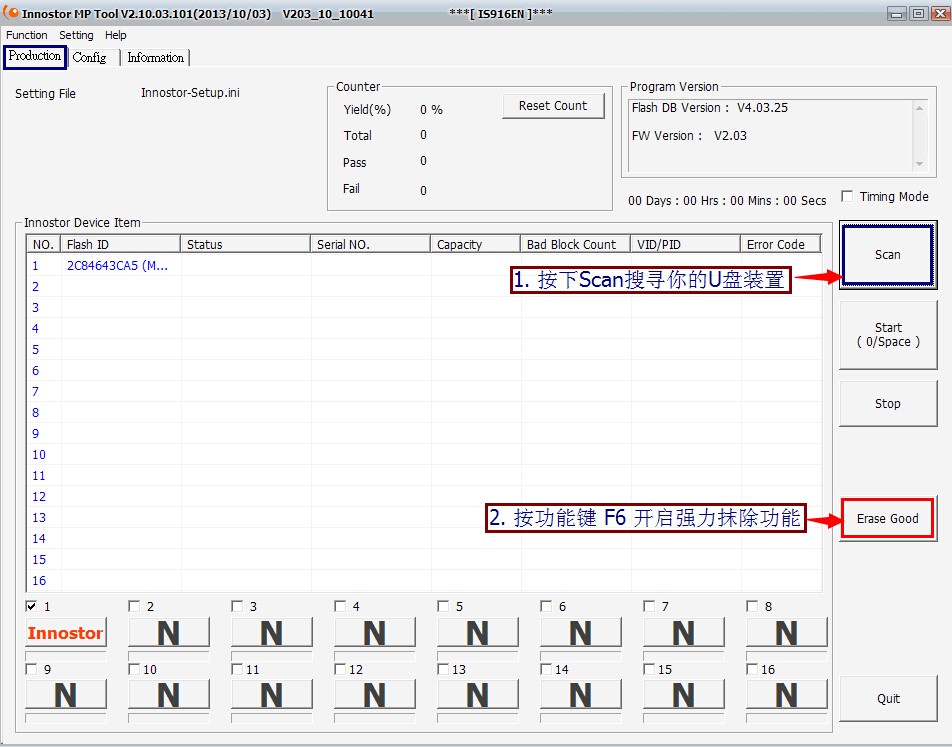The image size is (952, 747).
Task: Click the VID/PID column header
Action: [x=685, y=244]
